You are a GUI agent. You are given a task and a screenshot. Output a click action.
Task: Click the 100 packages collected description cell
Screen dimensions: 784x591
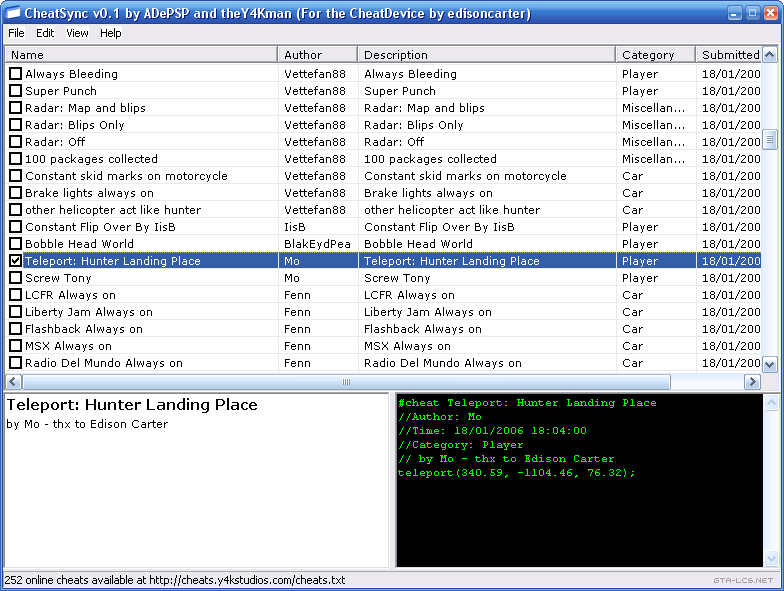(x=430, y=159)
